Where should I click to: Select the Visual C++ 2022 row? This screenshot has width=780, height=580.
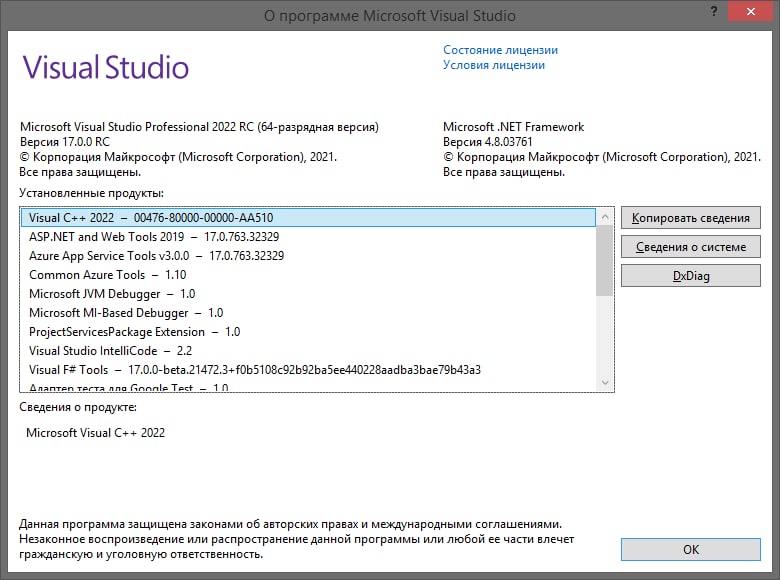308,218
